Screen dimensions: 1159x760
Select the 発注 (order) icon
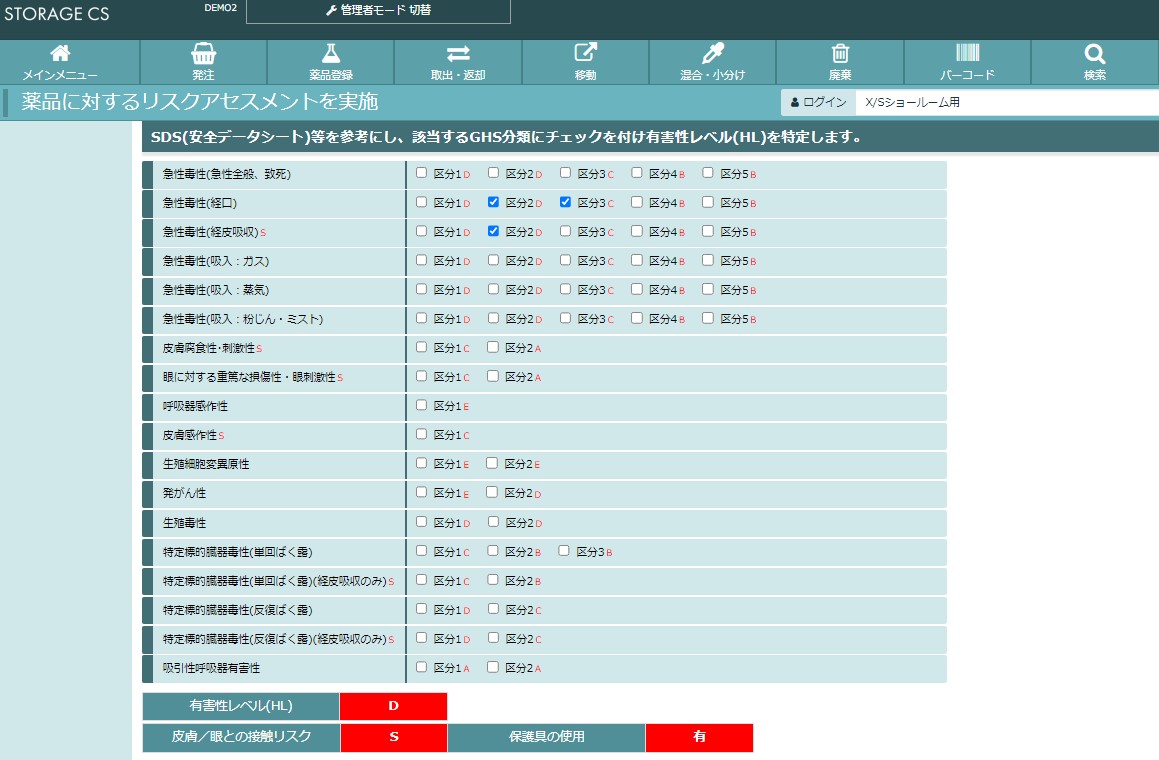[x=202, y=61]
